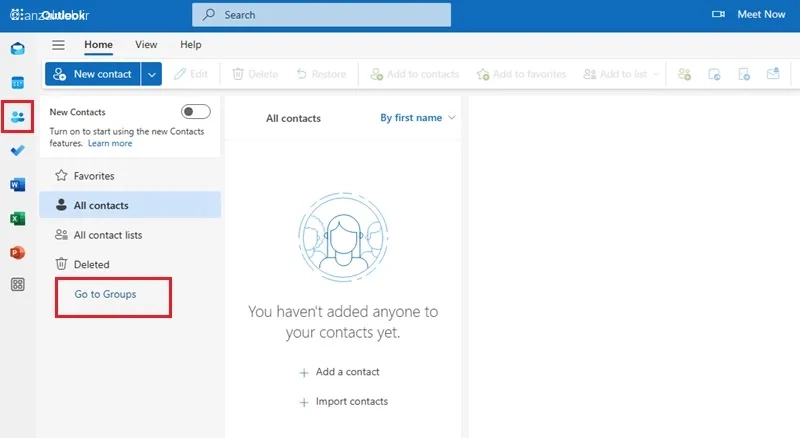Click the Import contacts link

tap(352, 402)
